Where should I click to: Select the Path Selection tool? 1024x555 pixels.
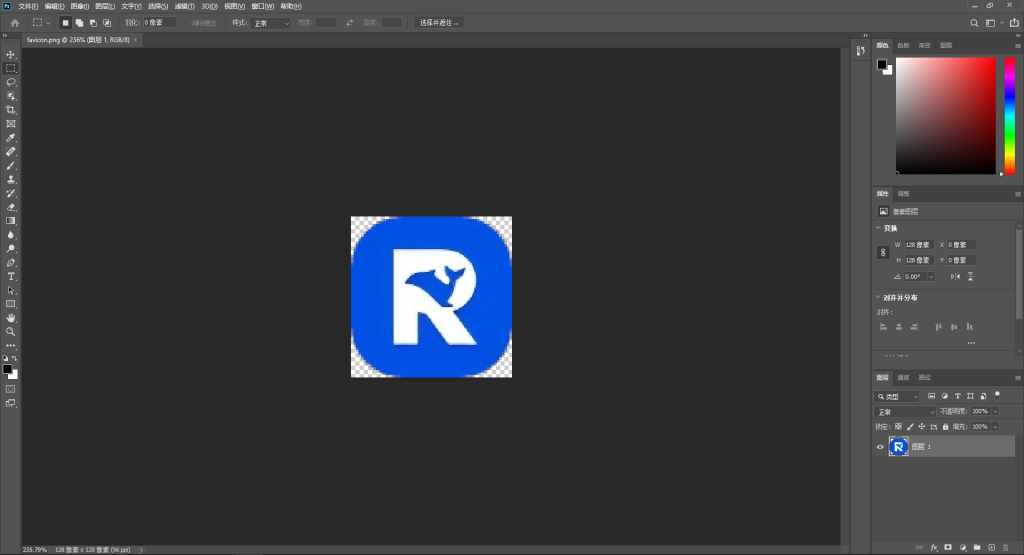10,291
